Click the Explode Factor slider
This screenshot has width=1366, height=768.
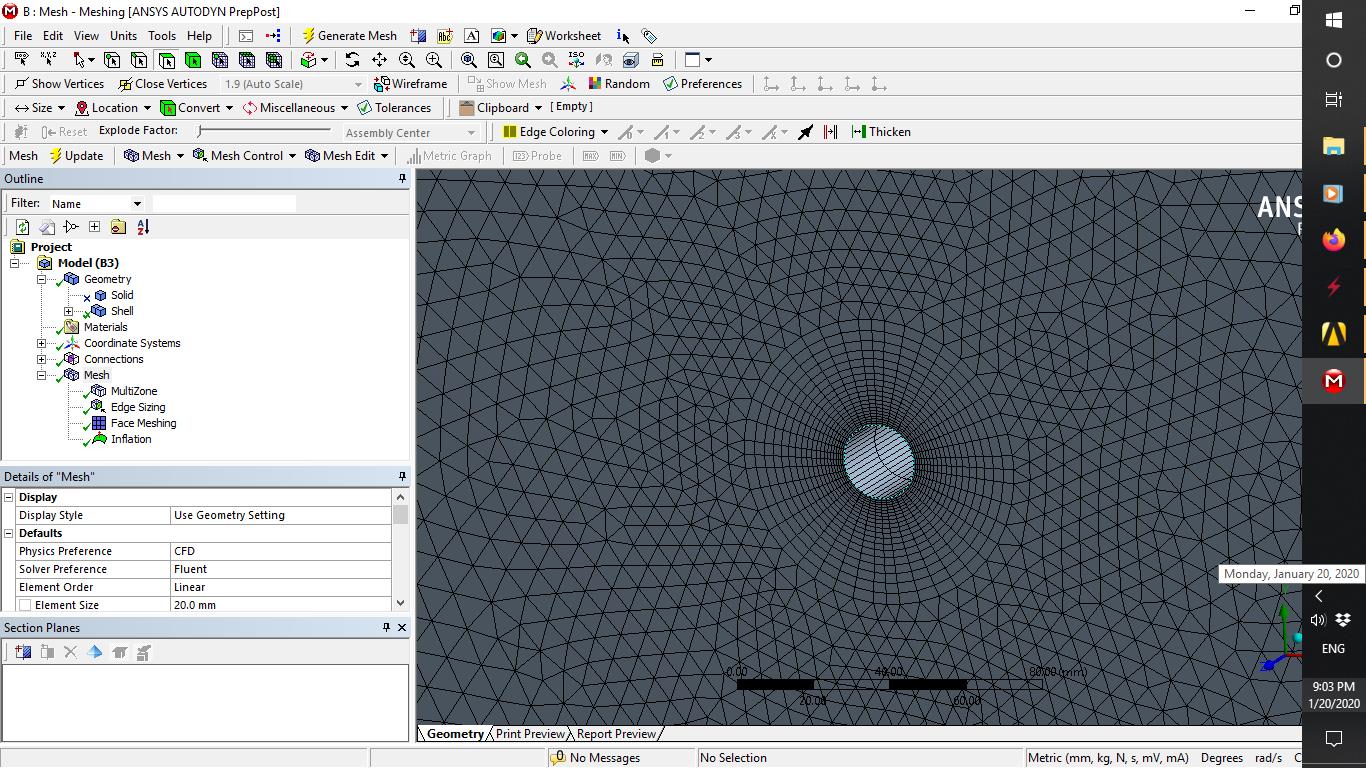[264, 131]
